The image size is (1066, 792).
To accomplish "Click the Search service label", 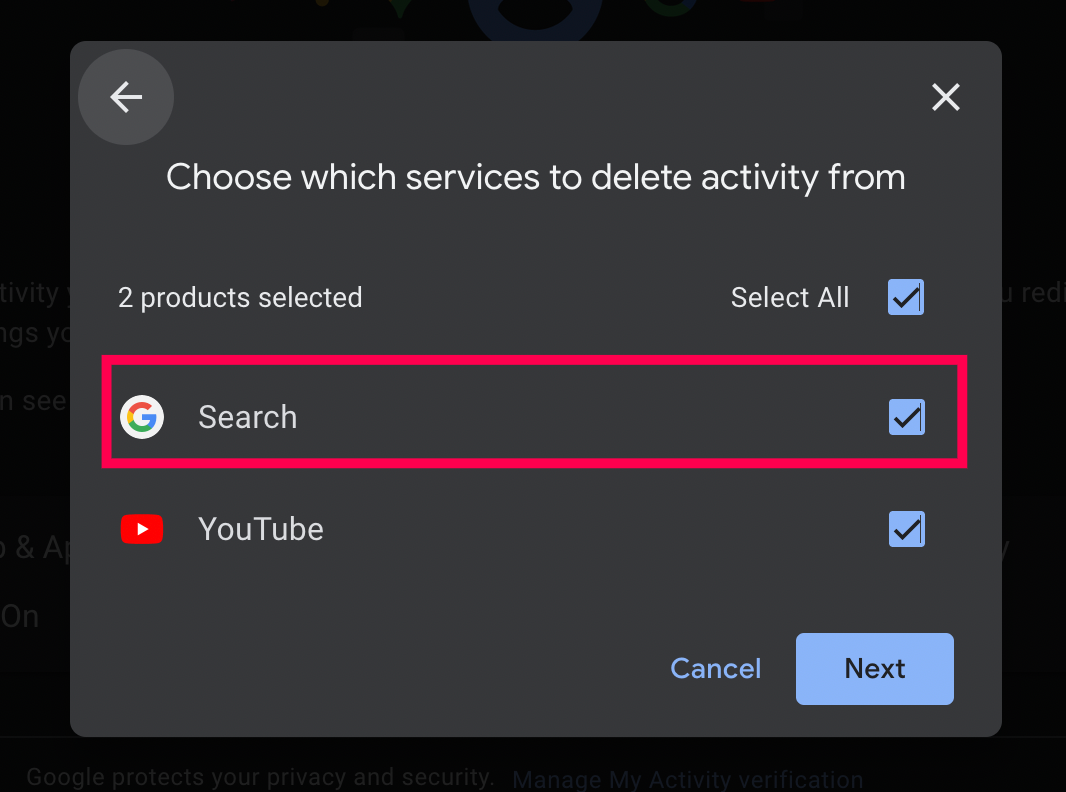I will 247,417.
